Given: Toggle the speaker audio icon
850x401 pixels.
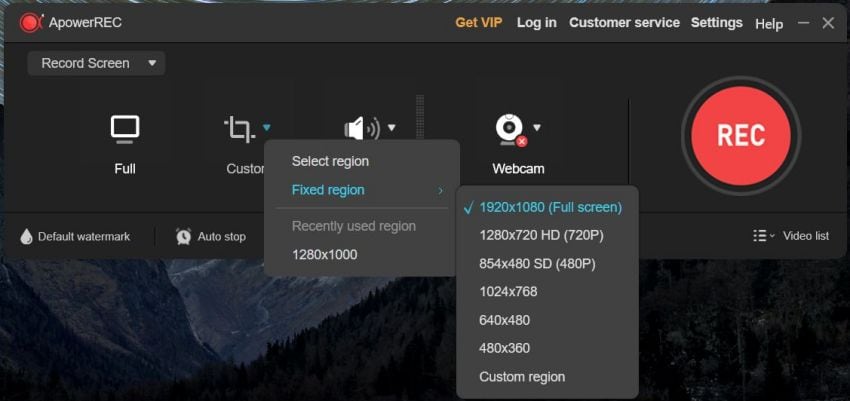Looking at the screenshot, I should tap(362, 129).
